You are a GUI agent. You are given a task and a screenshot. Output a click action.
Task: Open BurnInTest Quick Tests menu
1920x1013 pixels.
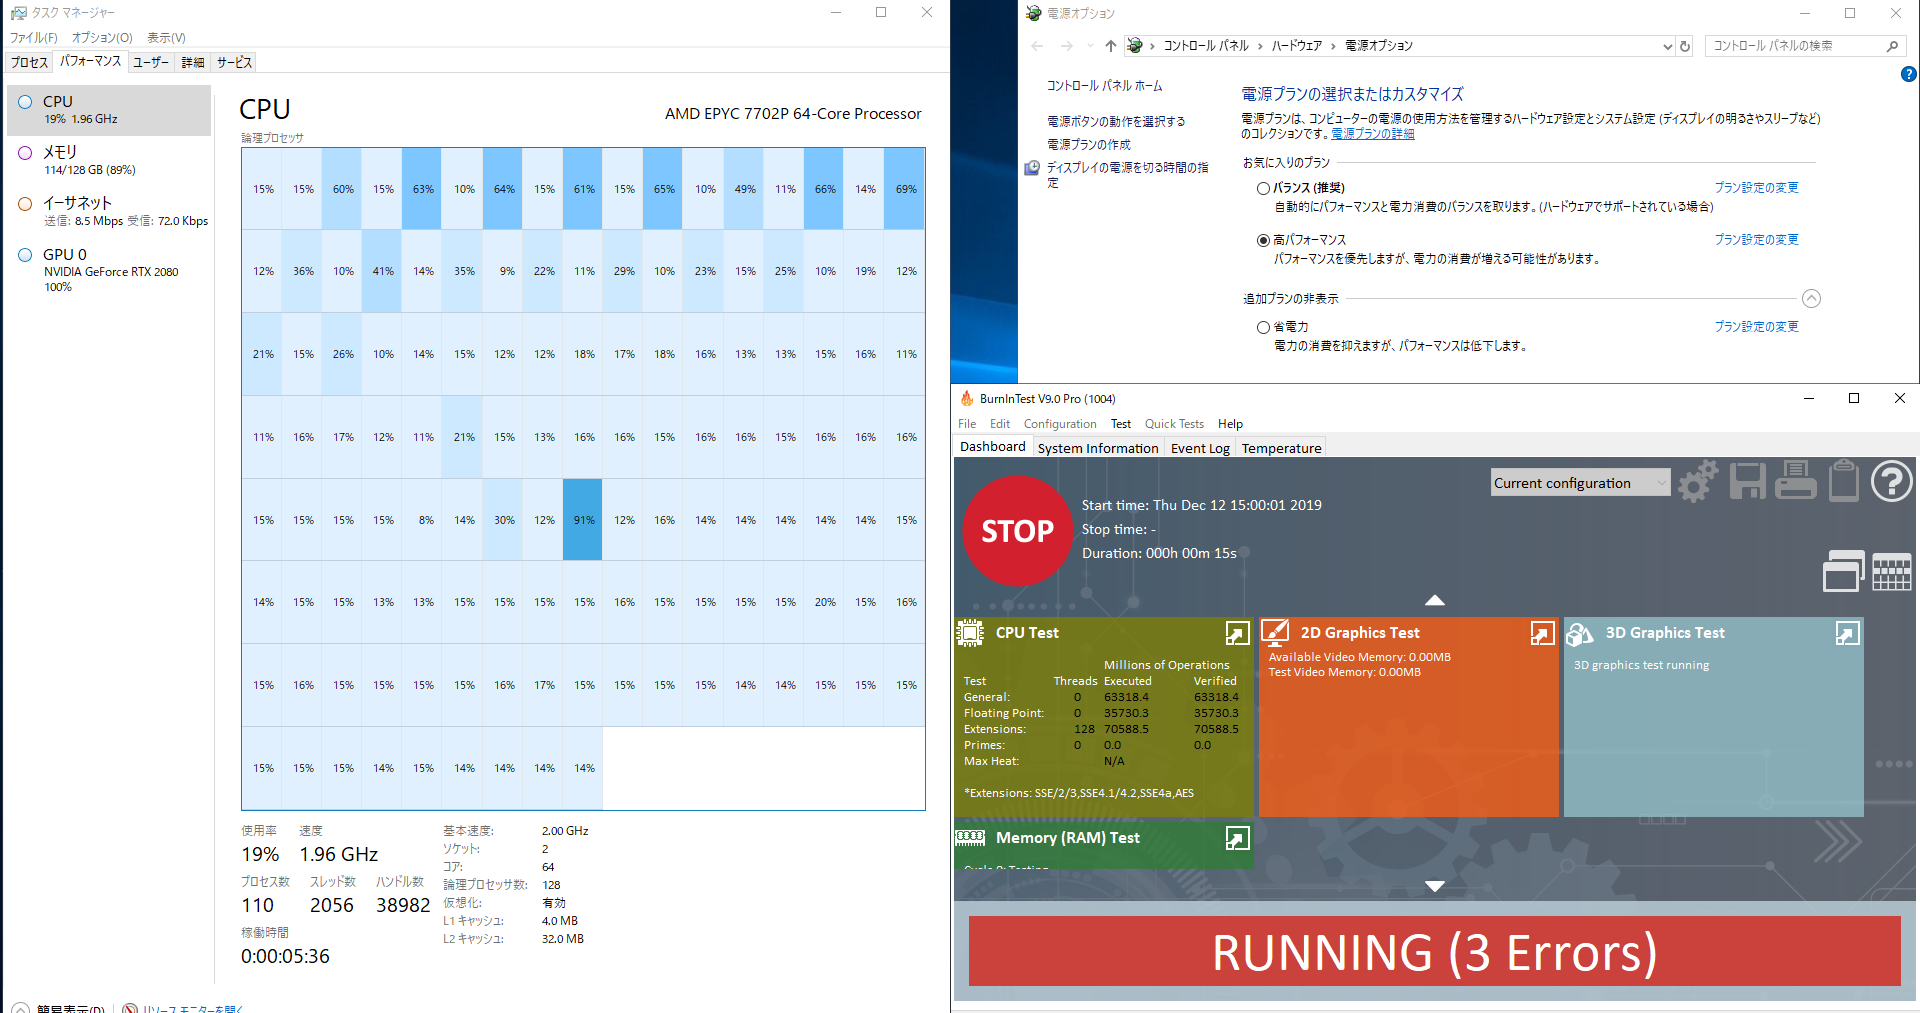click(x=1174, y=424)
